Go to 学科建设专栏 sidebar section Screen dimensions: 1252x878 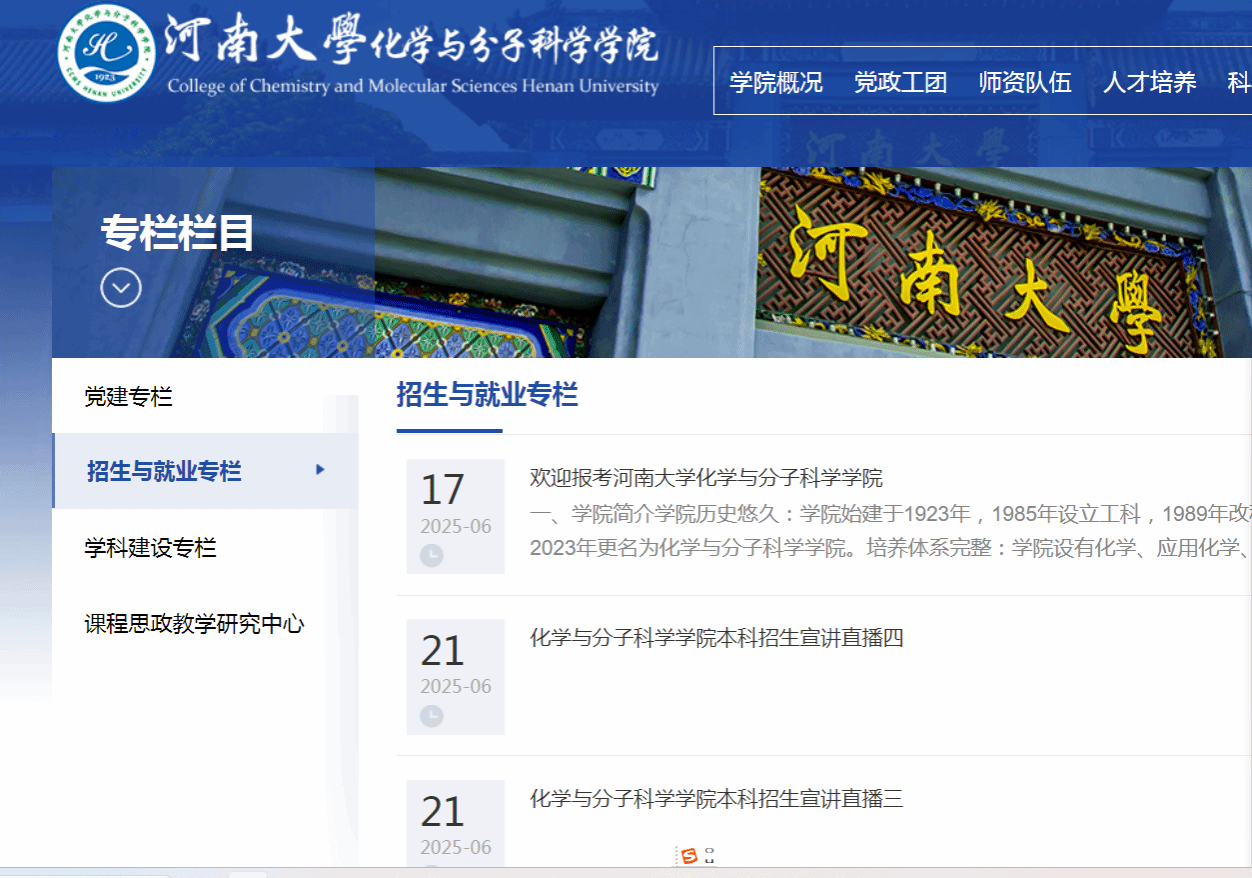150,548
